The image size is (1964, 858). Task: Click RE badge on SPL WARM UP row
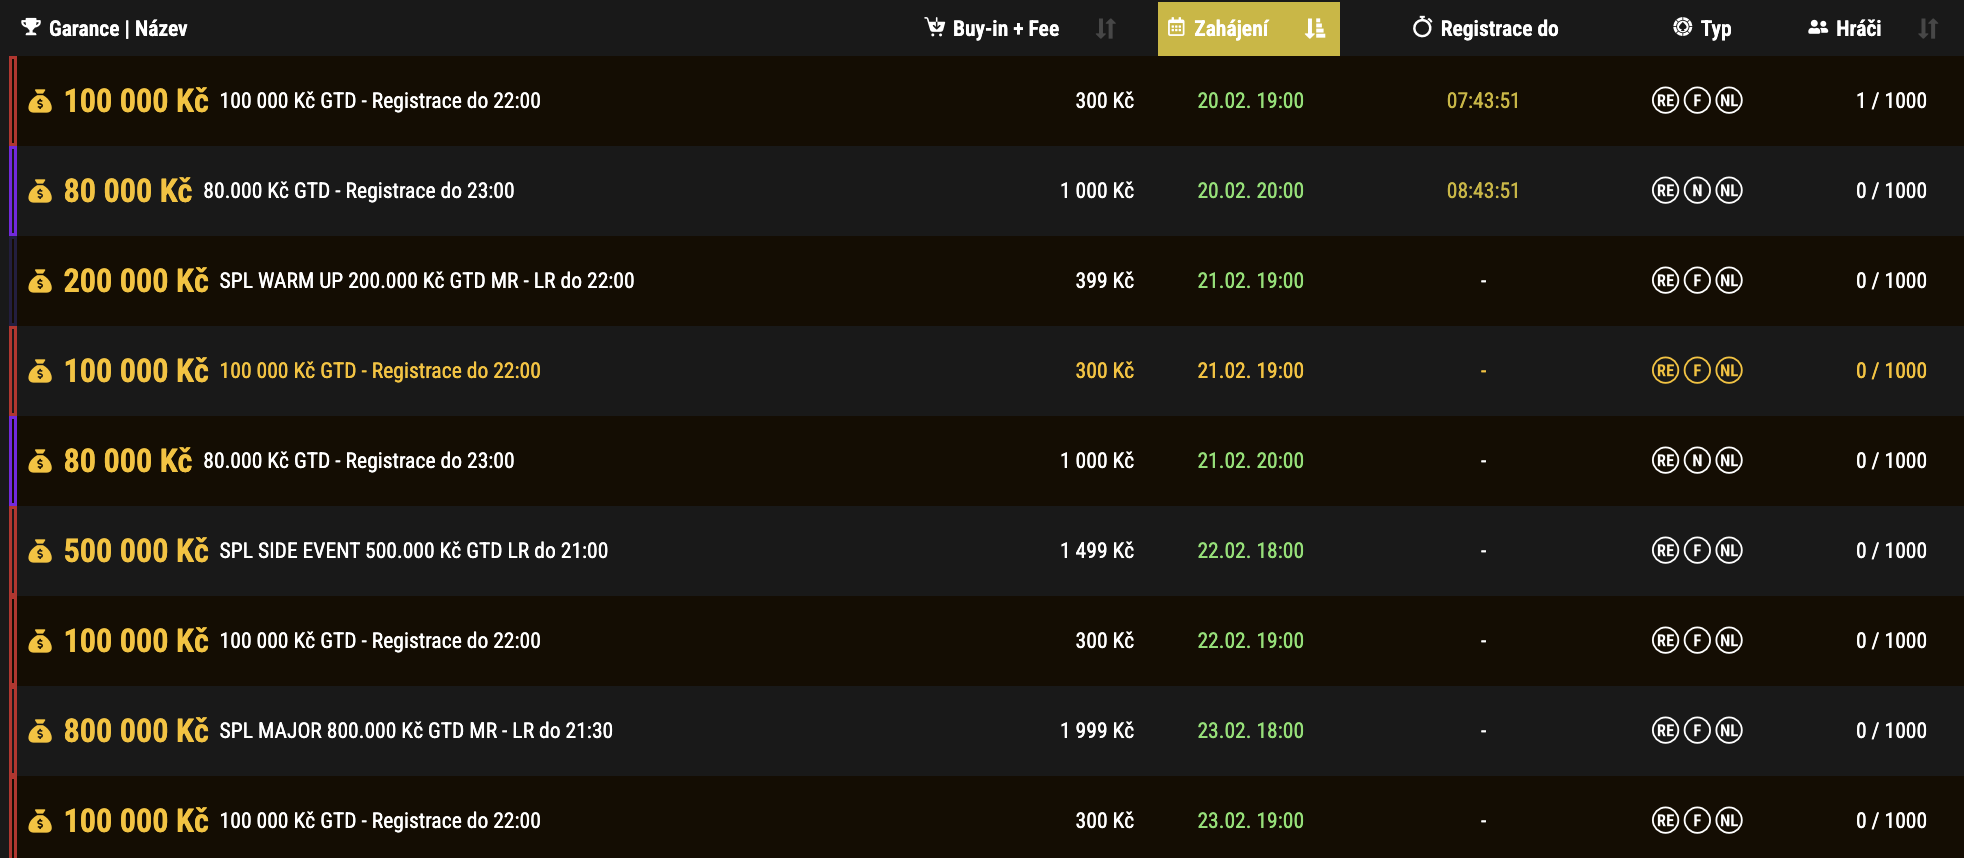(x=1665, y=281)
